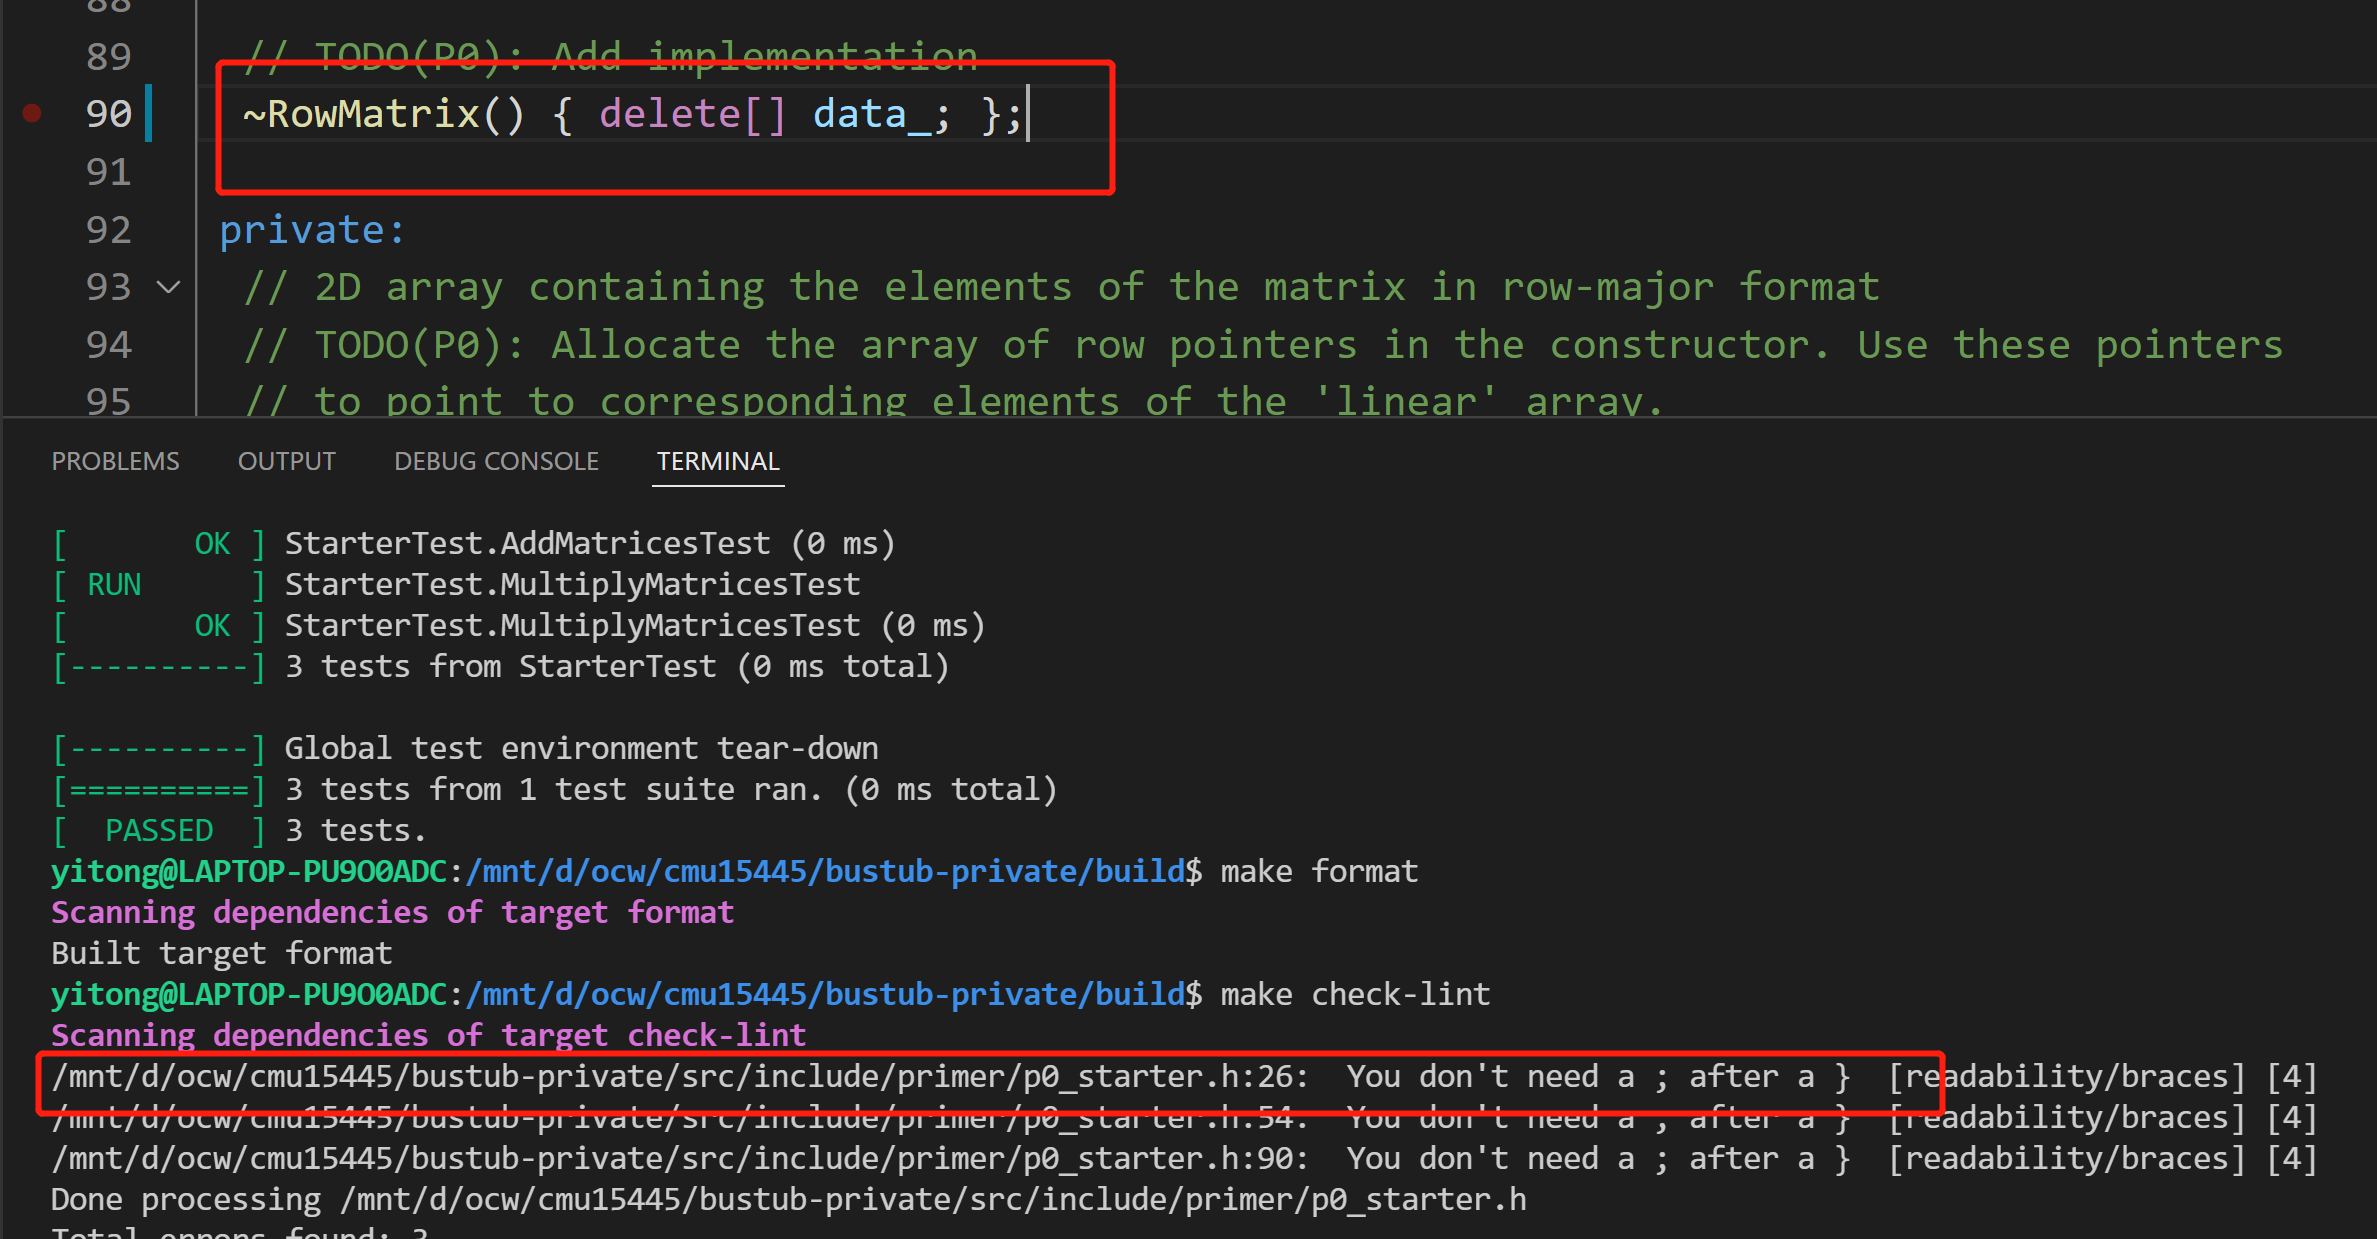Viewport: 2377px width, 1239px height.
Task: Click breakpoint gutter beside line 89
Action: [x=32, y=57]
